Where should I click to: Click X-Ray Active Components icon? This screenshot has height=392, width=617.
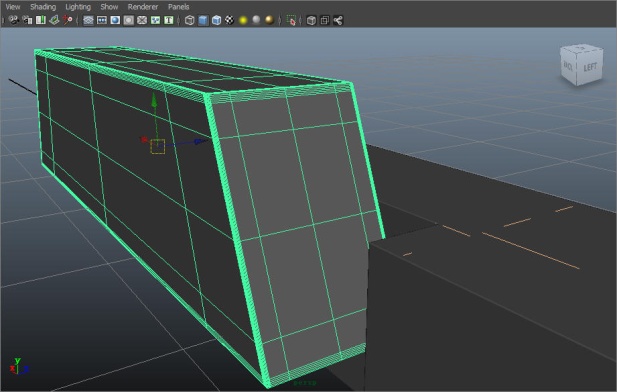pos(325,20)
